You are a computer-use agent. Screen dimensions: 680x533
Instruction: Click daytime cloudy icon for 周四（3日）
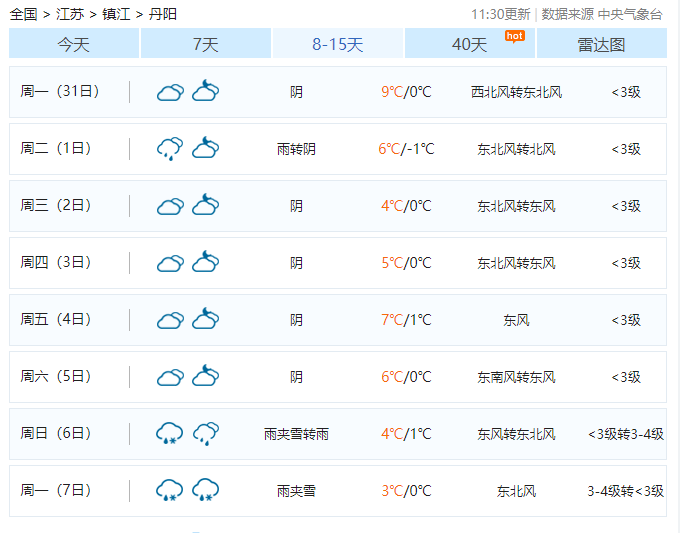tap(170, 263)
